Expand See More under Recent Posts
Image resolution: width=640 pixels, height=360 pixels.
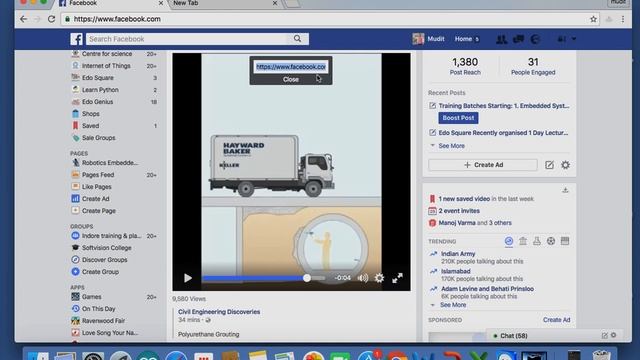pos(451,146)
